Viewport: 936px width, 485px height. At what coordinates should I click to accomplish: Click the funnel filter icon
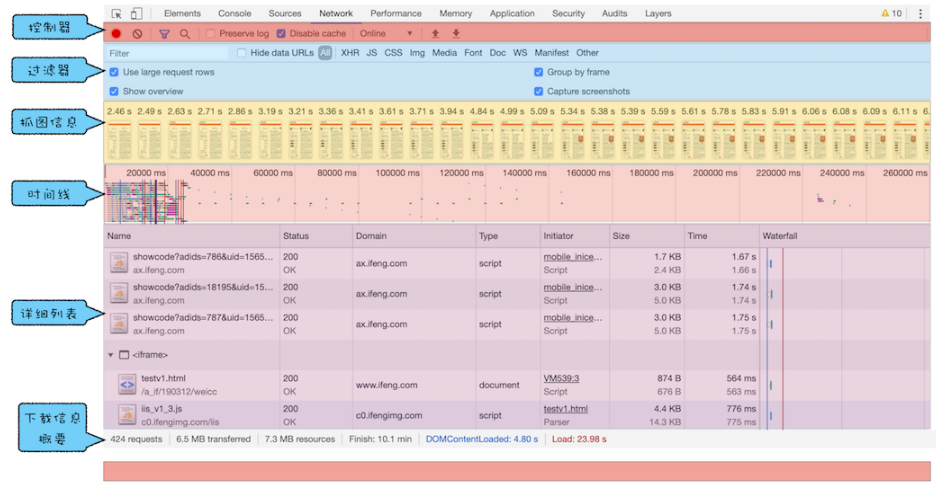[x=165, y=34]
